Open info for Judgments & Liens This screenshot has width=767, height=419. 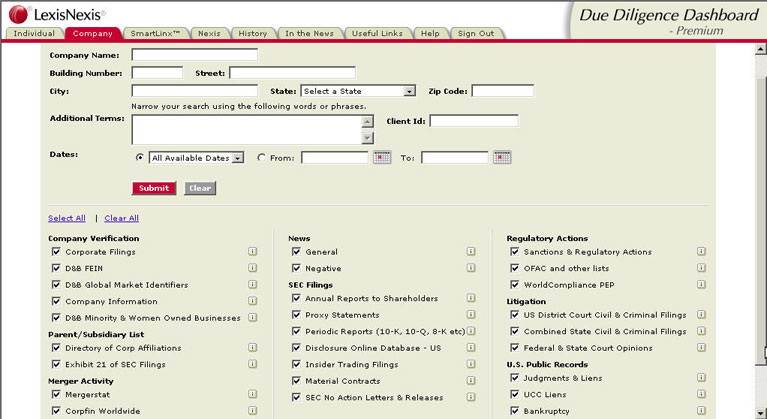click(701, 377)
